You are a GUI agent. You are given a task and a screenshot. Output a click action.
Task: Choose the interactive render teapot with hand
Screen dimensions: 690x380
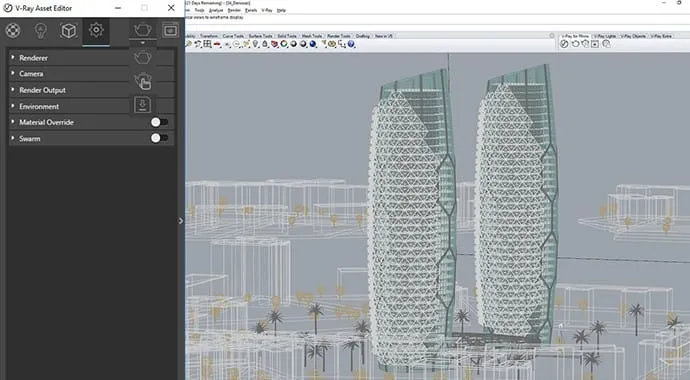(143, 81)
